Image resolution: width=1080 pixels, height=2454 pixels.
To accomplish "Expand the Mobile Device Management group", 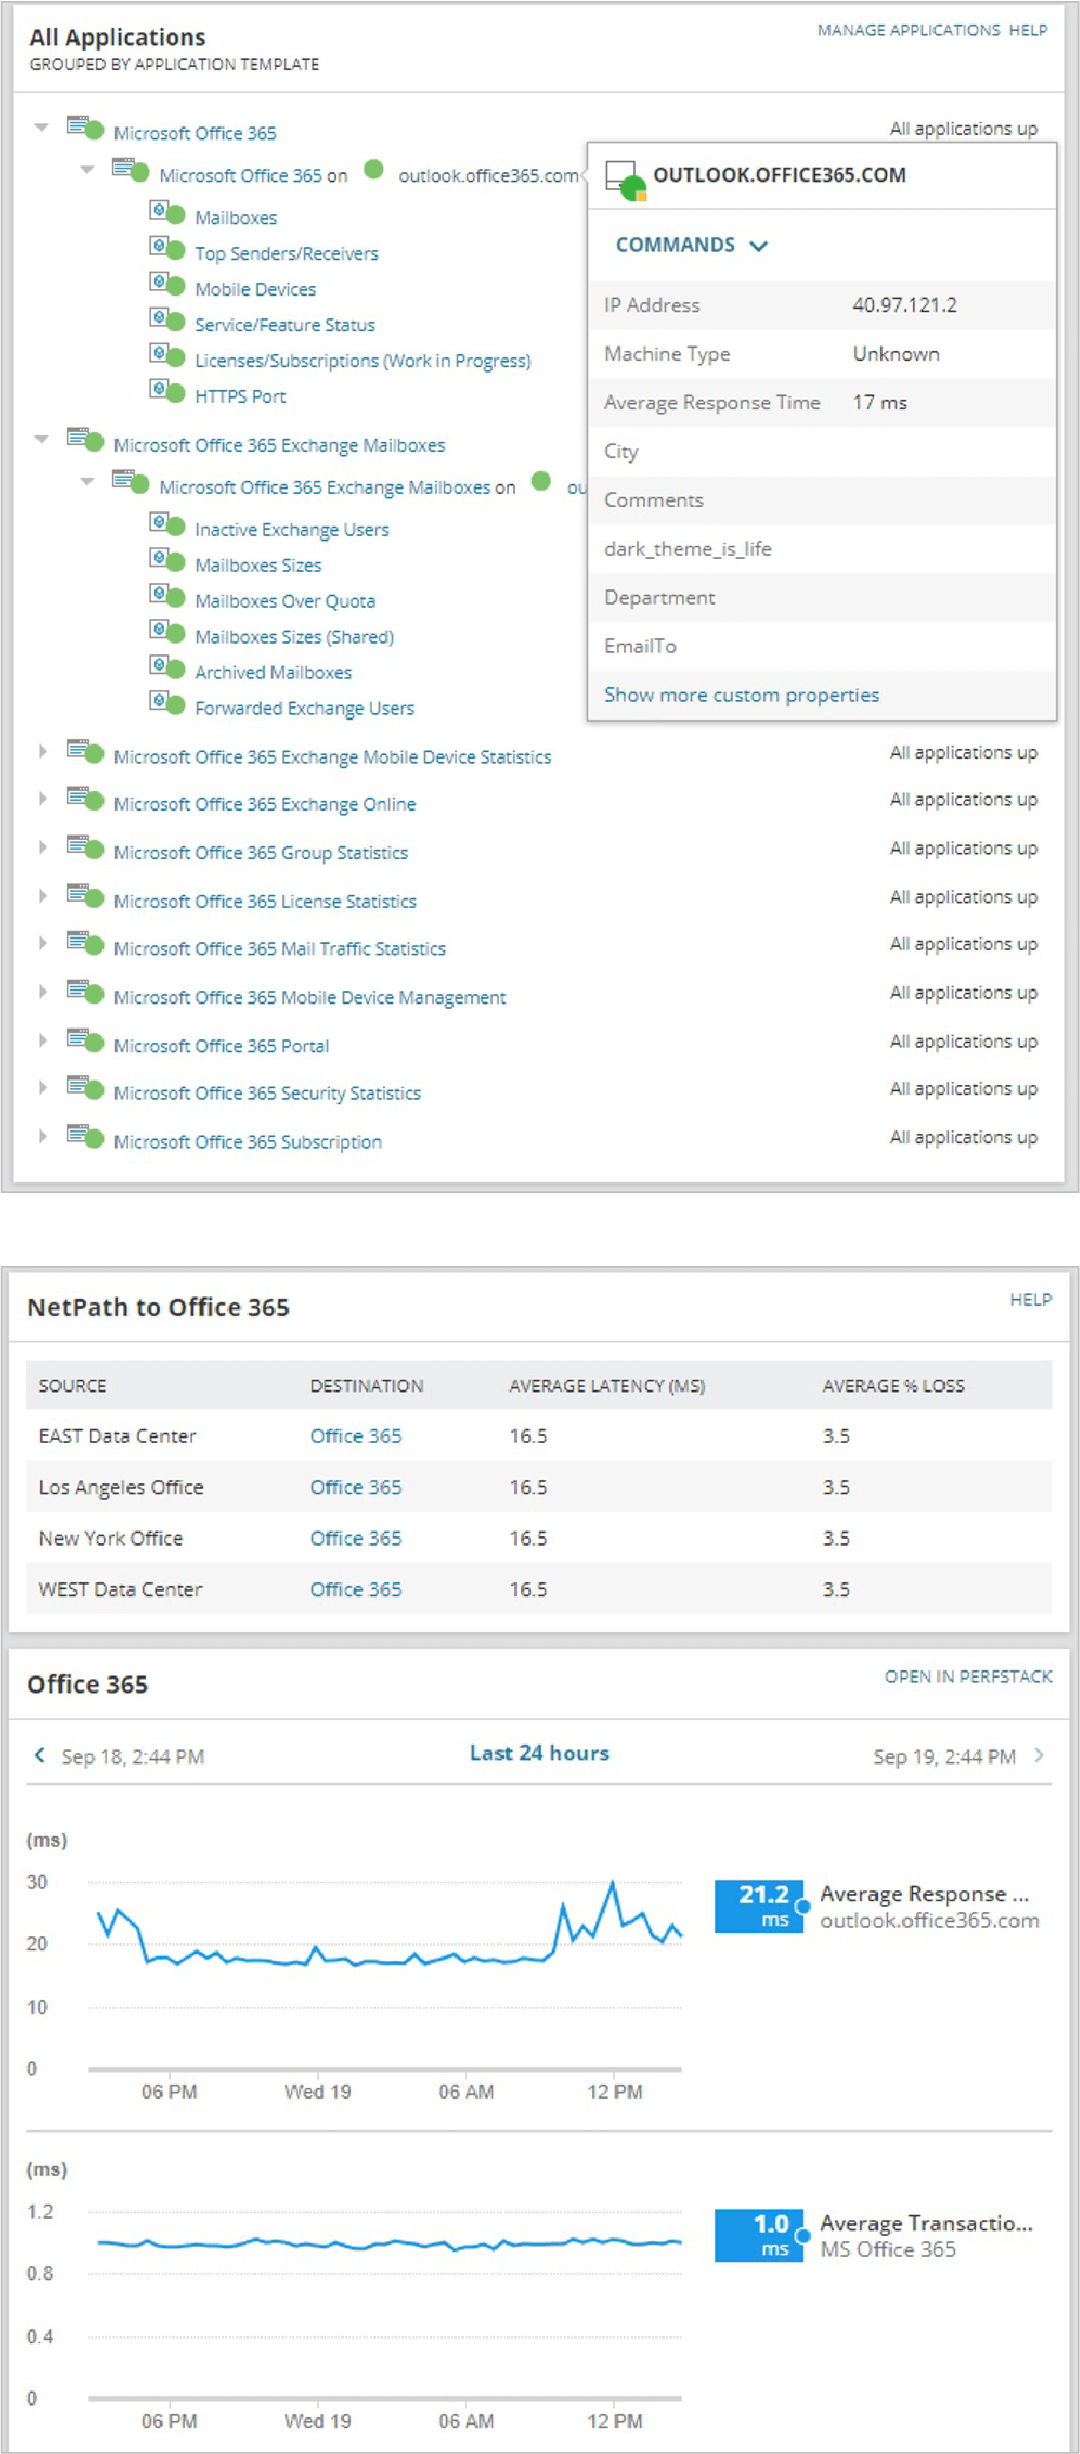I will tap(42, 992).
